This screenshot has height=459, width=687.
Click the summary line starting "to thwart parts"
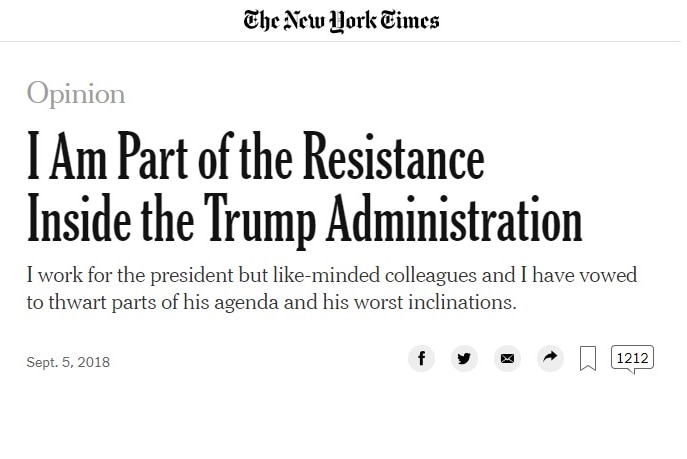pyautogui.click(x=272, y=302)
